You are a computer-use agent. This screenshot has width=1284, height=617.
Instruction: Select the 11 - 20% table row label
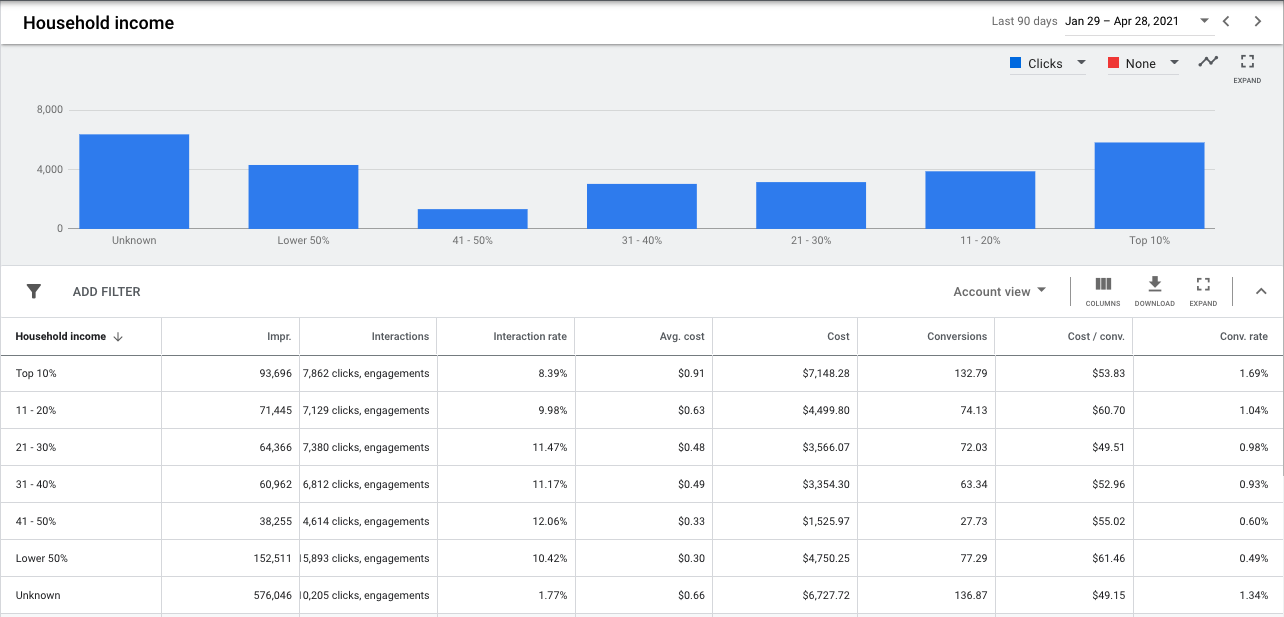click(x=36, y=410)
